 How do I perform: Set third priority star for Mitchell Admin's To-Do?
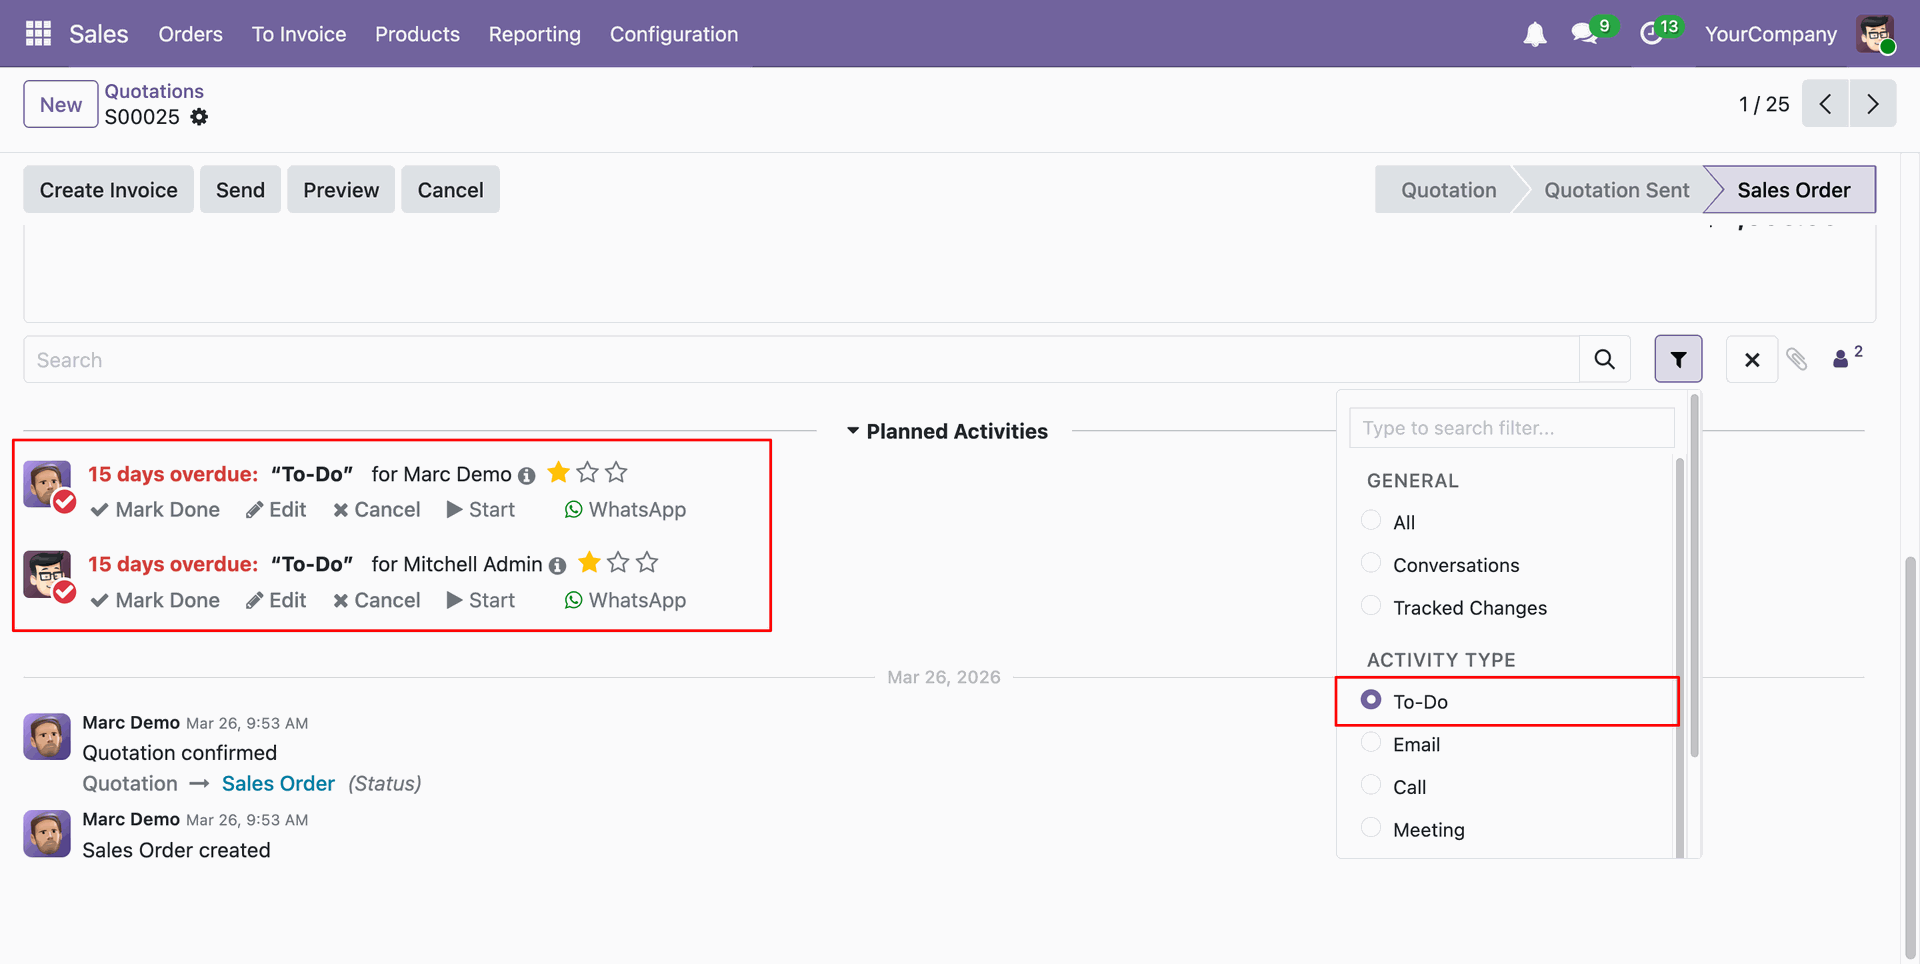click(647, 563)
